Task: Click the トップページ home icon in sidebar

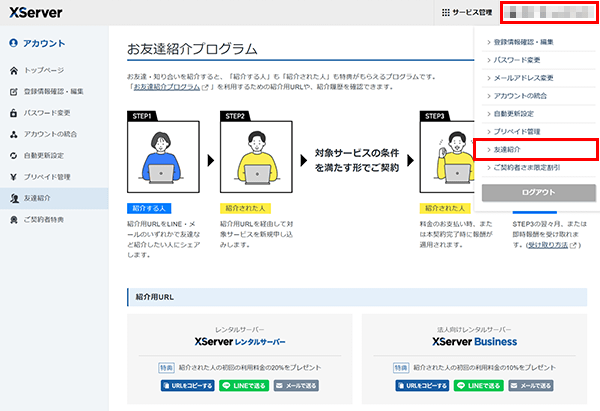Action: 14,71
